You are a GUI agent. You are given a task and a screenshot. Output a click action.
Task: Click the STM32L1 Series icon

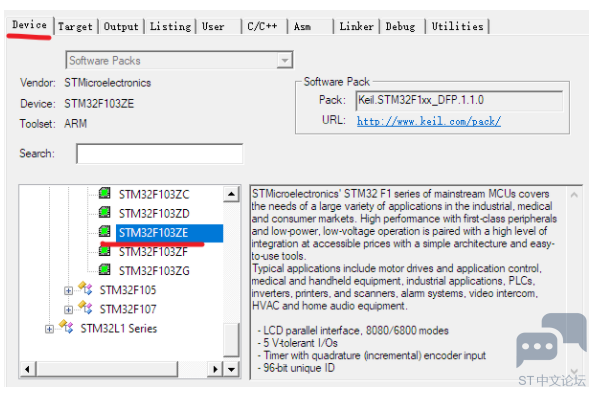pyautogui.click(x=66, y=327)
